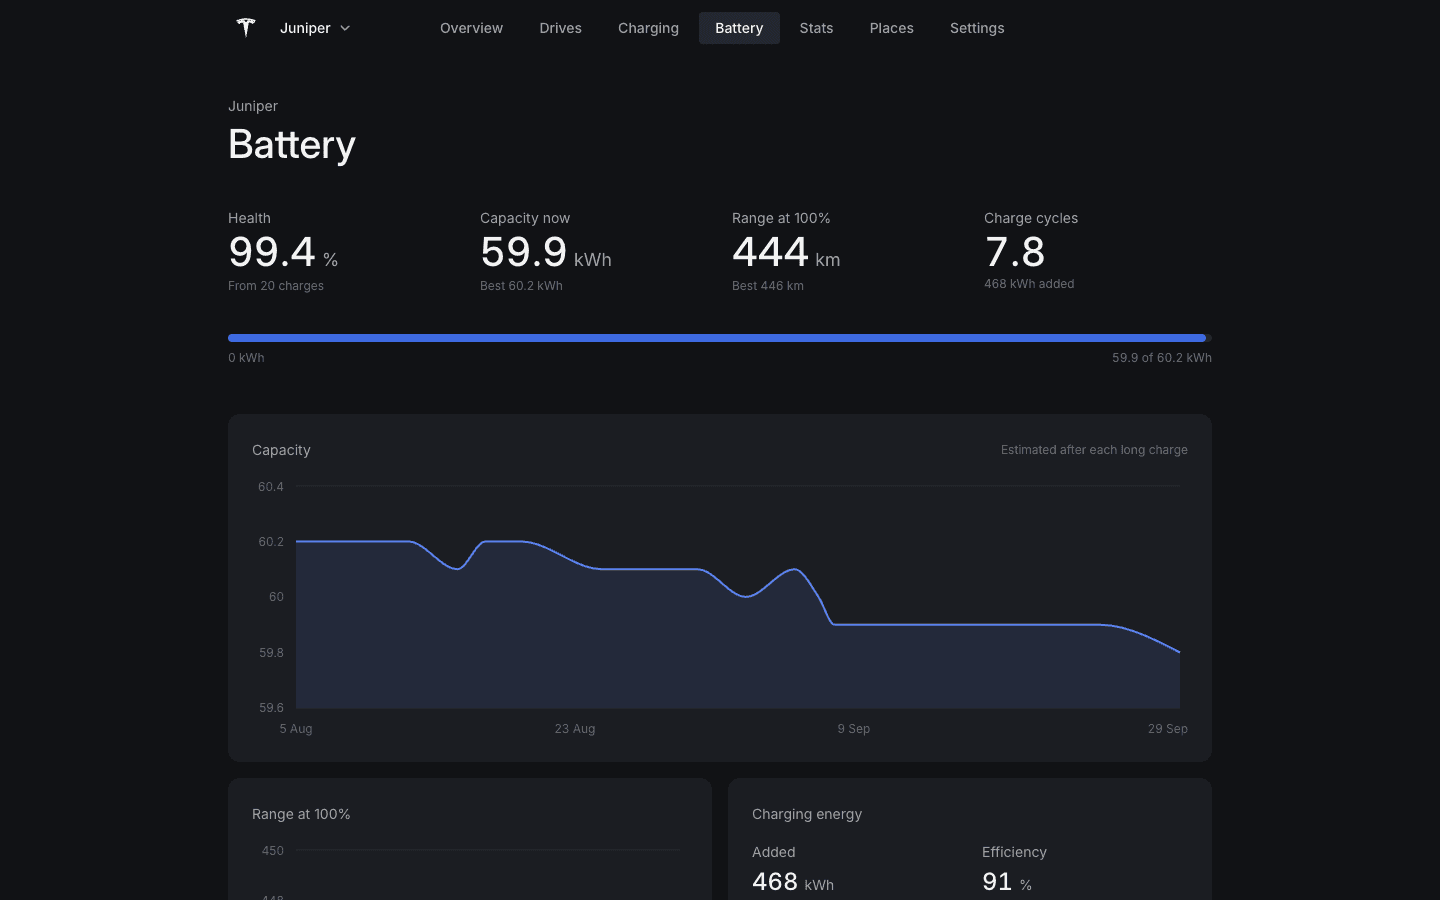The image size is (1440, 900).
Task: Click the Battery page heading
Action: (292, 145)
